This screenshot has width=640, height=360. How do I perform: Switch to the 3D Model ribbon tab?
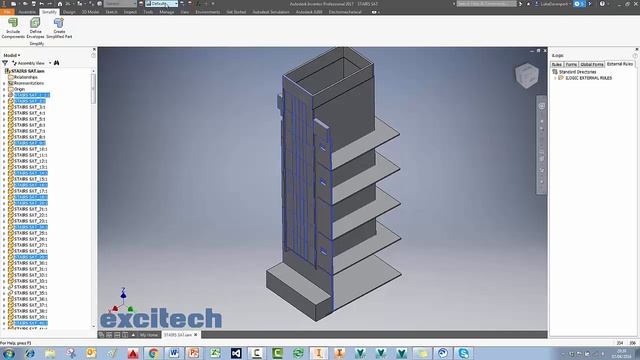click(90, 12)
